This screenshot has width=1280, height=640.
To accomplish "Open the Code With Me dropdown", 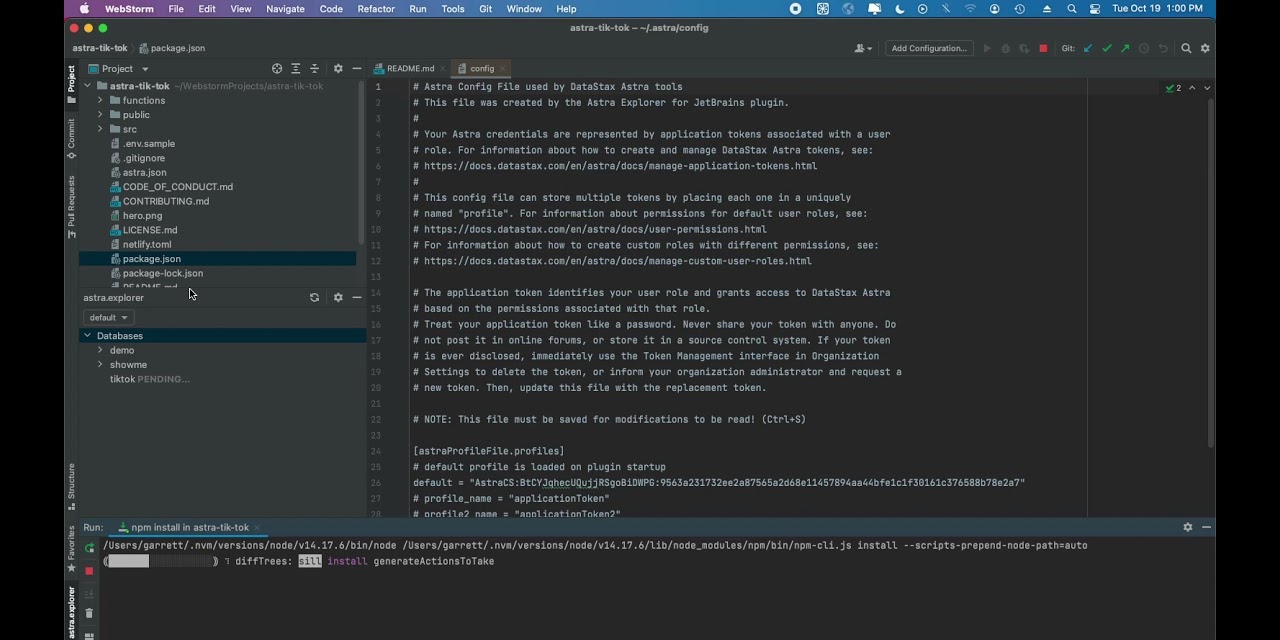I will tap(863, 48).
